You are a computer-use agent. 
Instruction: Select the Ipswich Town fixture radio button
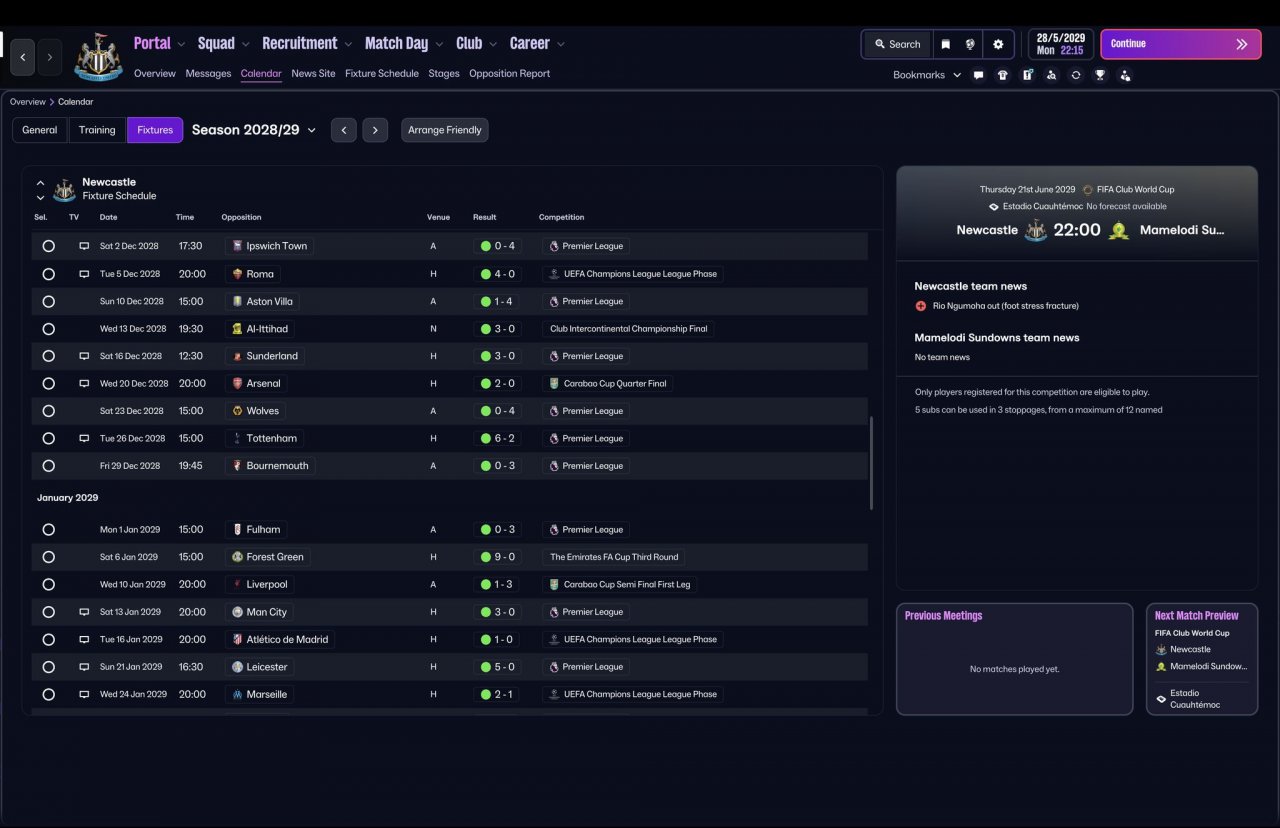(48, 246)
